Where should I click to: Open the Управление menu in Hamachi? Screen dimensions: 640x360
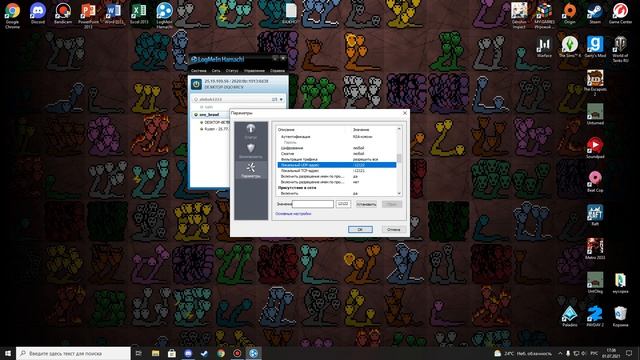point(254,71)
